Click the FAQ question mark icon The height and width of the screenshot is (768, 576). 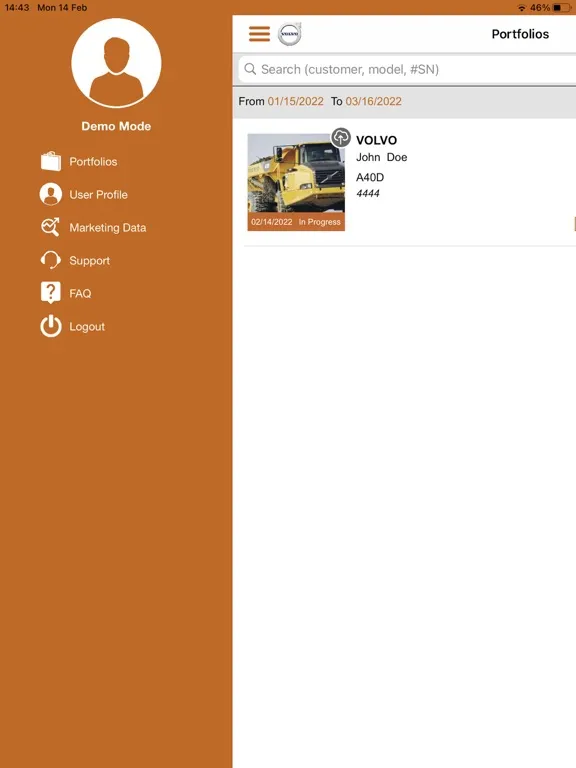(x=50, y=292)
